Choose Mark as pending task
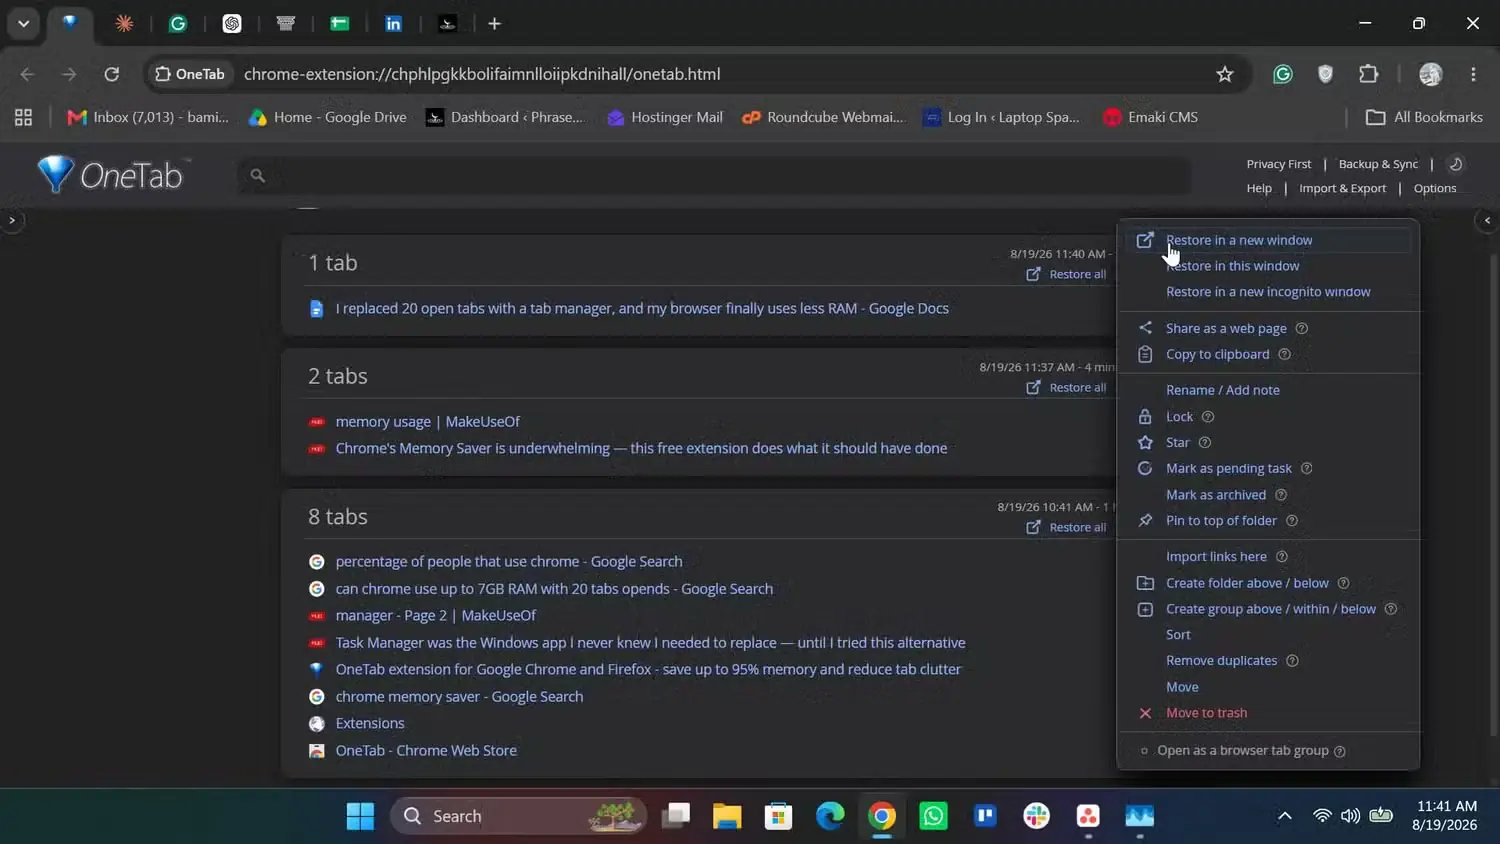The image size is (1500, 844). (1228, 468)
